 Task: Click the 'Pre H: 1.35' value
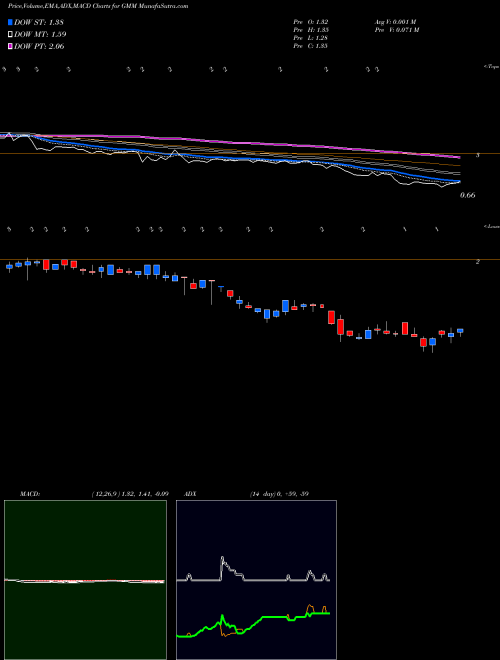pos(311,30)
